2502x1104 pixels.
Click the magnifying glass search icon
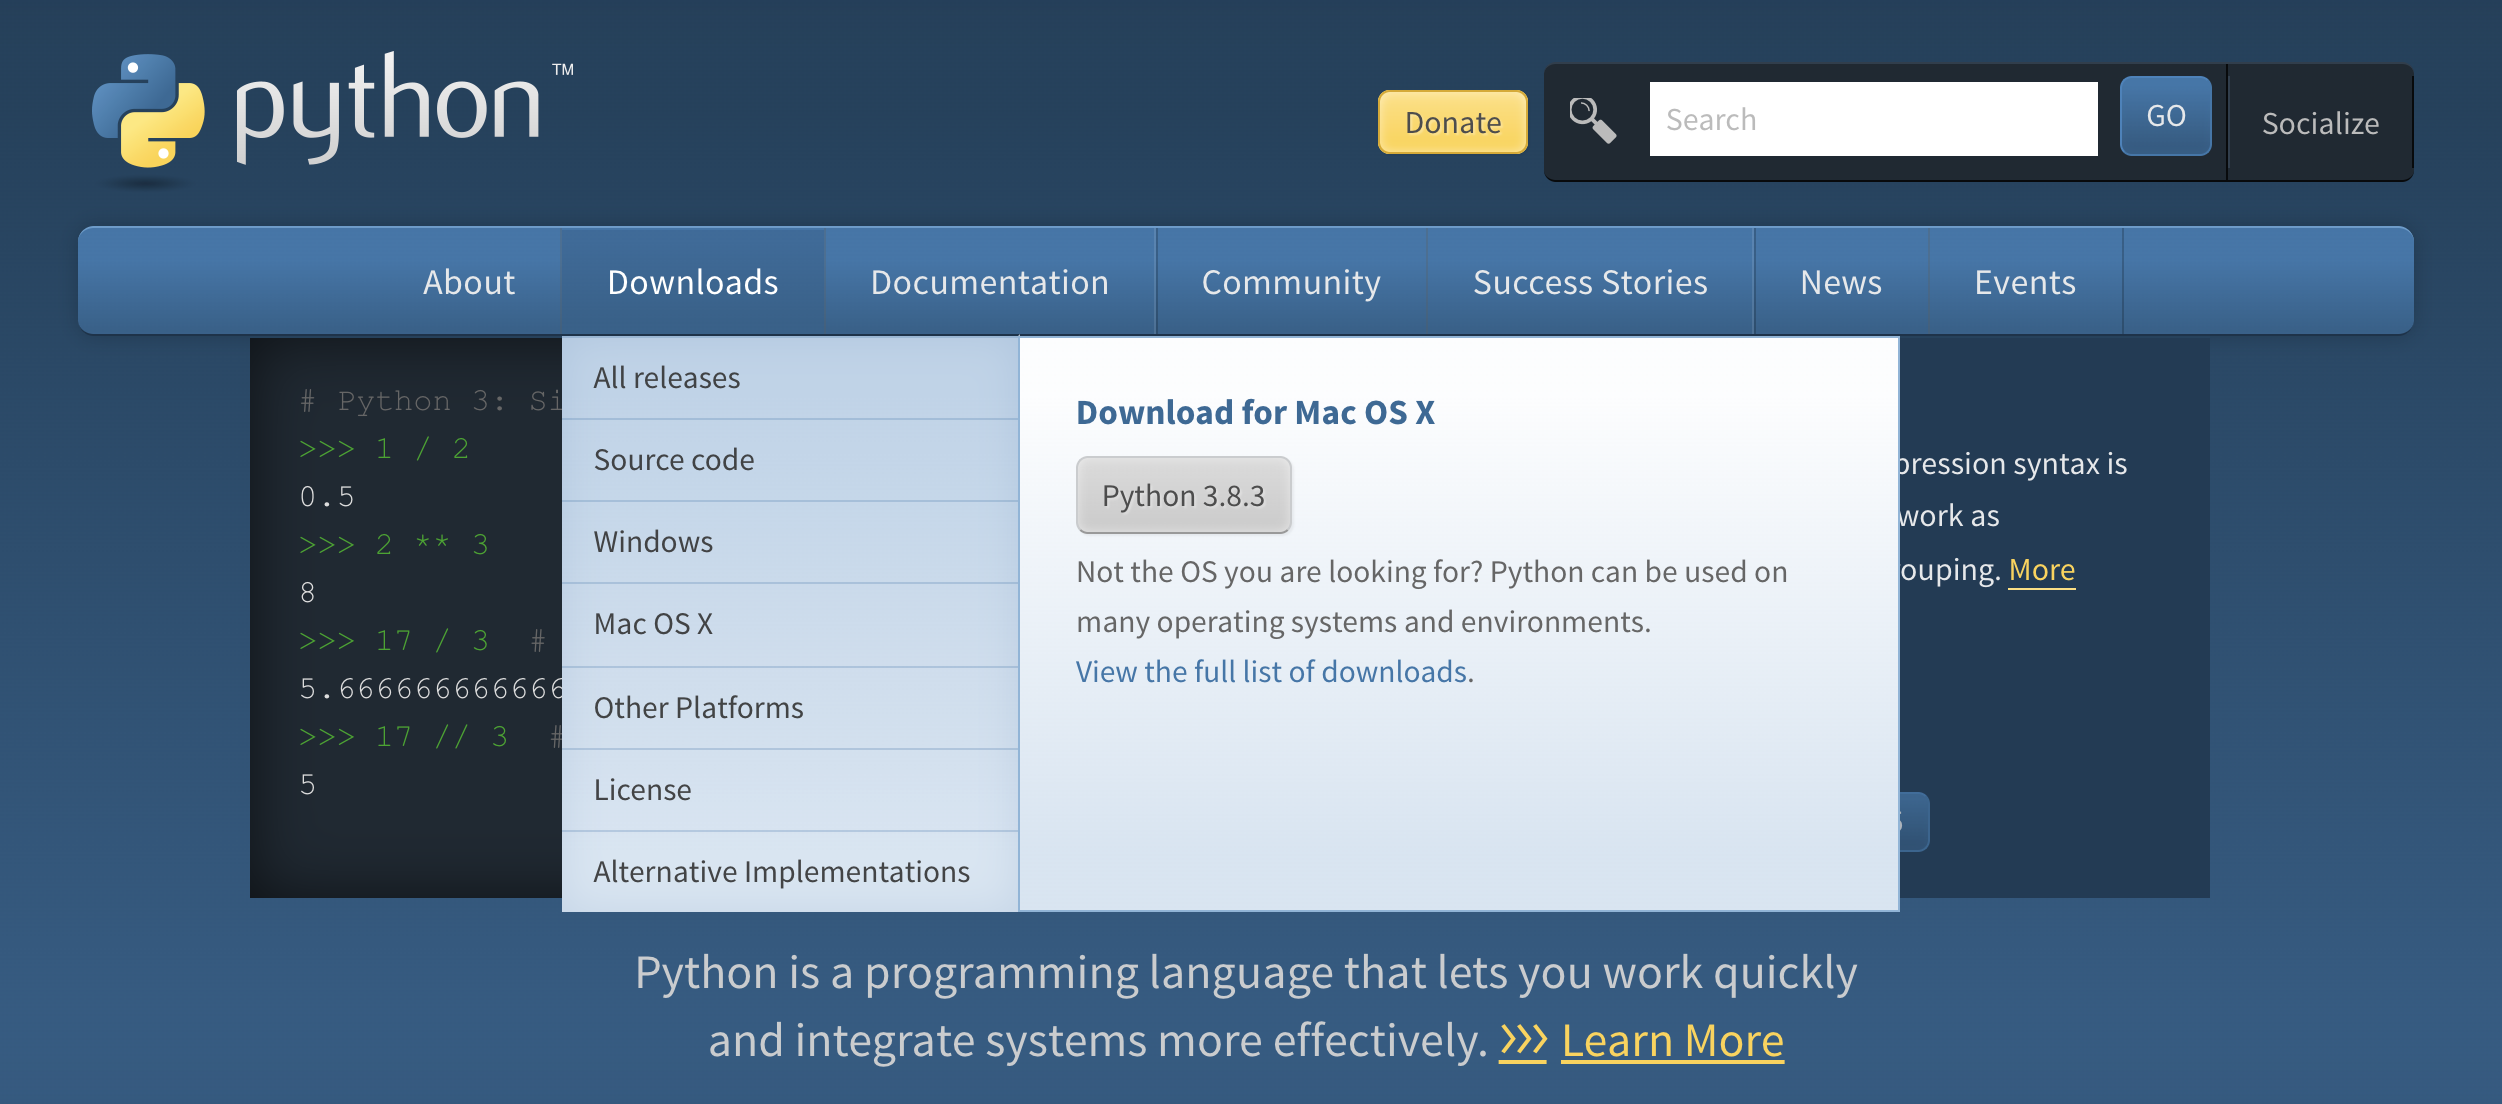pyautogui.click(x=1591, y=120)
